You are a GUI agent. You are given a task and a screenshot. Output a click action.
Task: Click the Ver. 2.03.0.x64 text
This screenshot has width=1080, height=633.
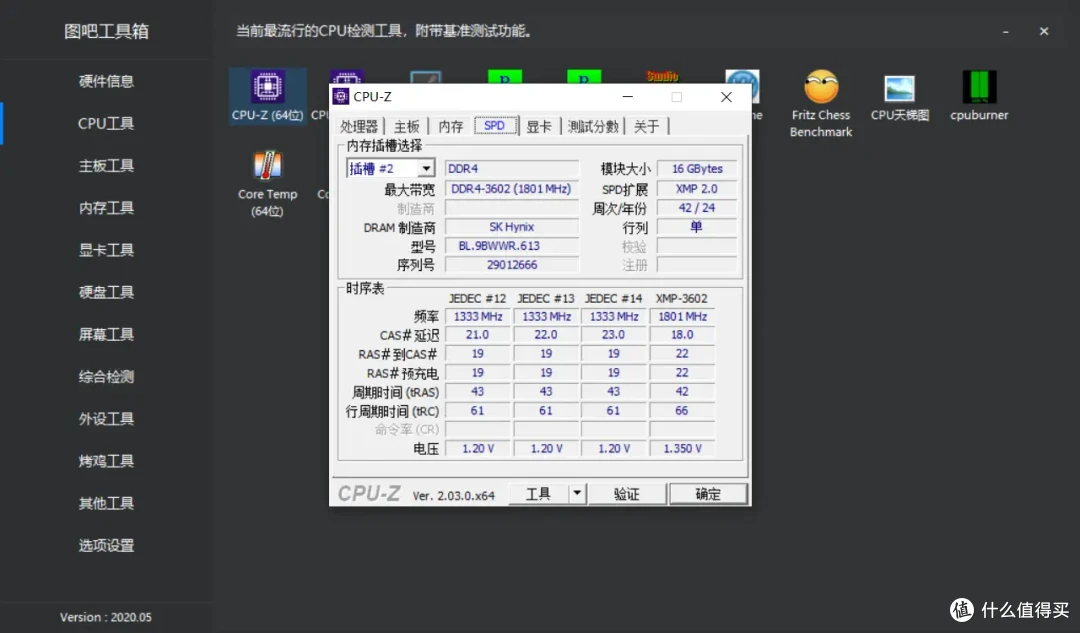pos(453,495)
